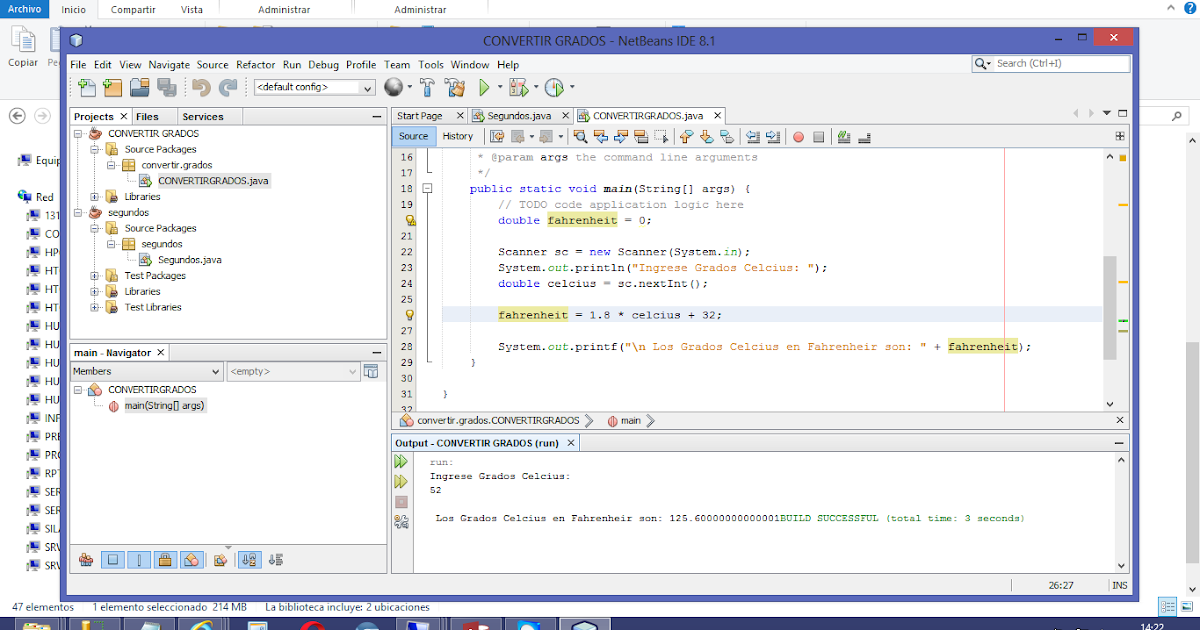Start macro recording with the red record icon
Screen dimensions: 1200x630
pos(798,136)
